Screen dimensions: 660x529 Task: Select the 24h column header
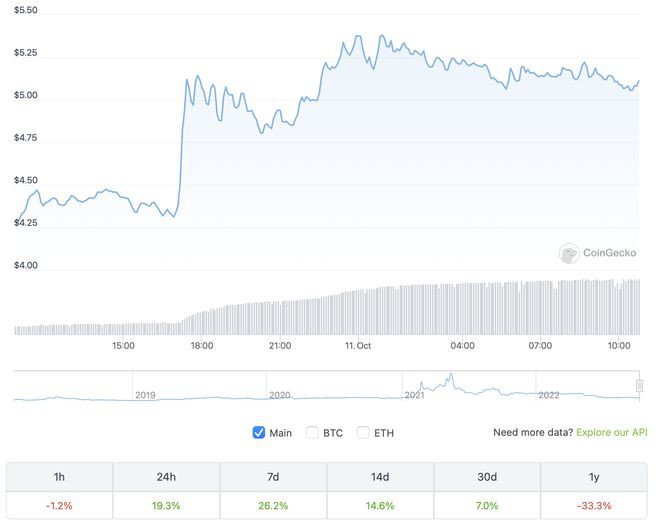[166, 477]
